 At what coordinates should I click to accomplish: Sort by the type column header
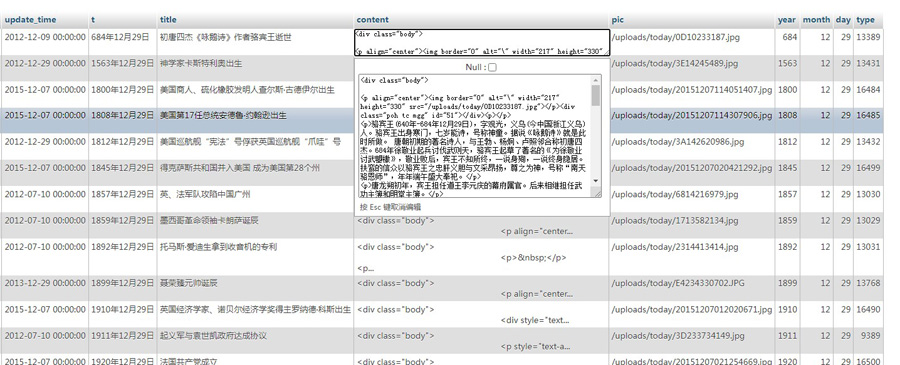click(x=866, y=20)
